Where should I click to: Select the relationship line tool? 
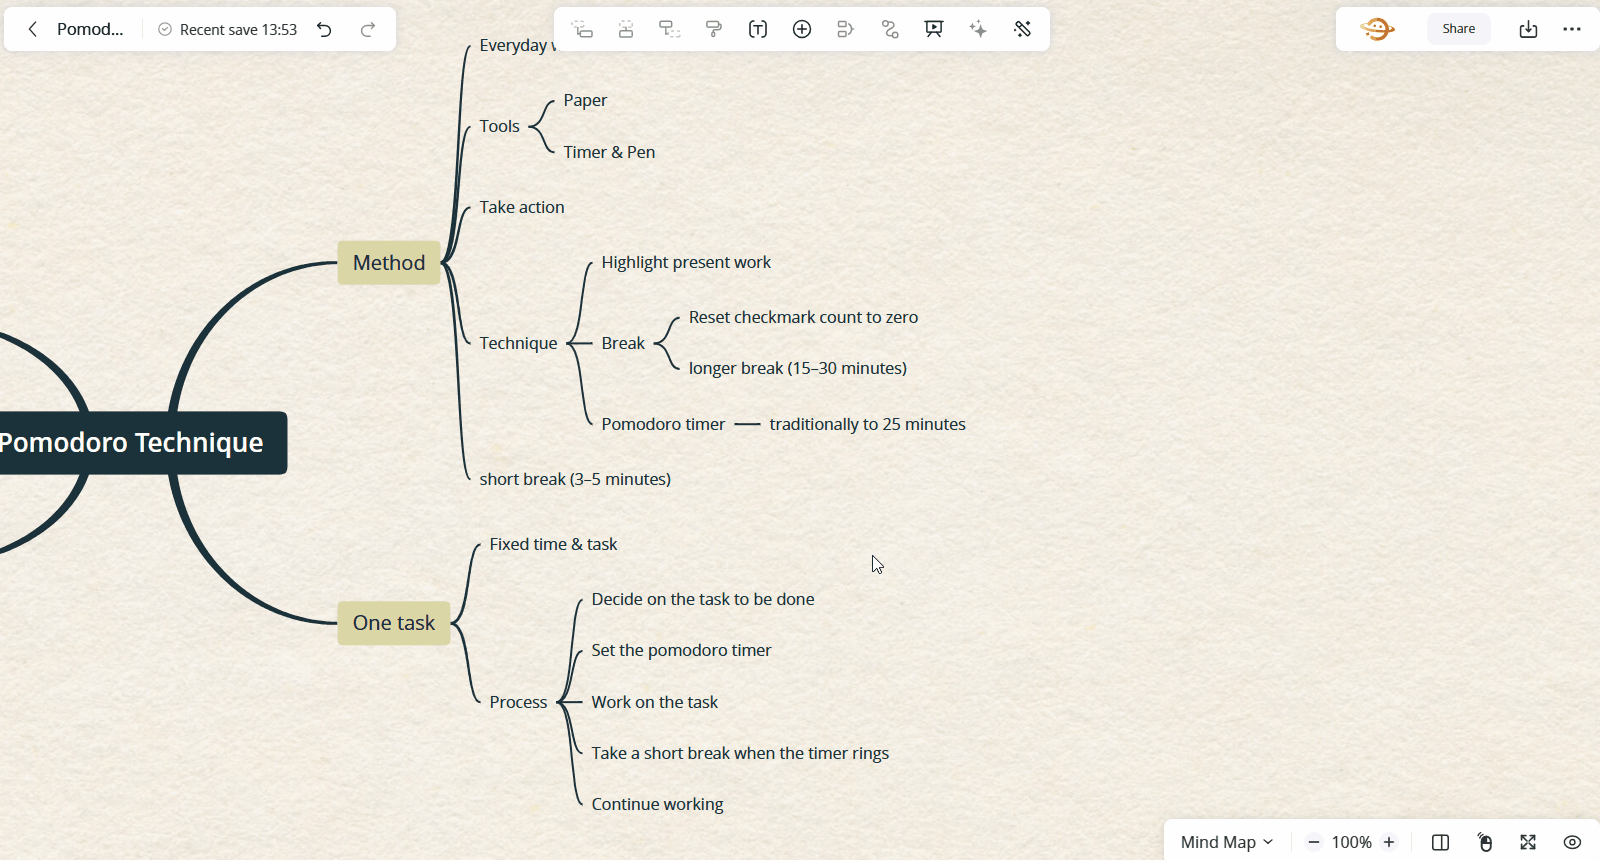(890, 29)
